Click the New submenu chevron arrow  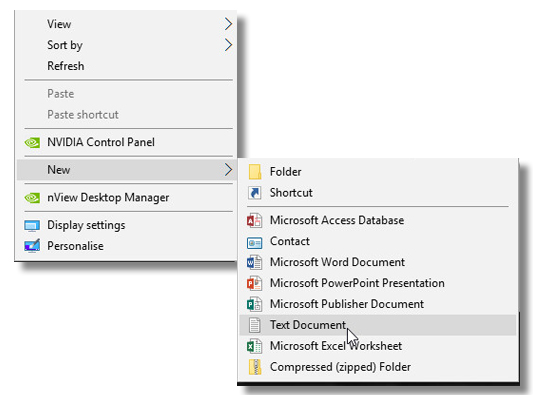tap(228, 170)
